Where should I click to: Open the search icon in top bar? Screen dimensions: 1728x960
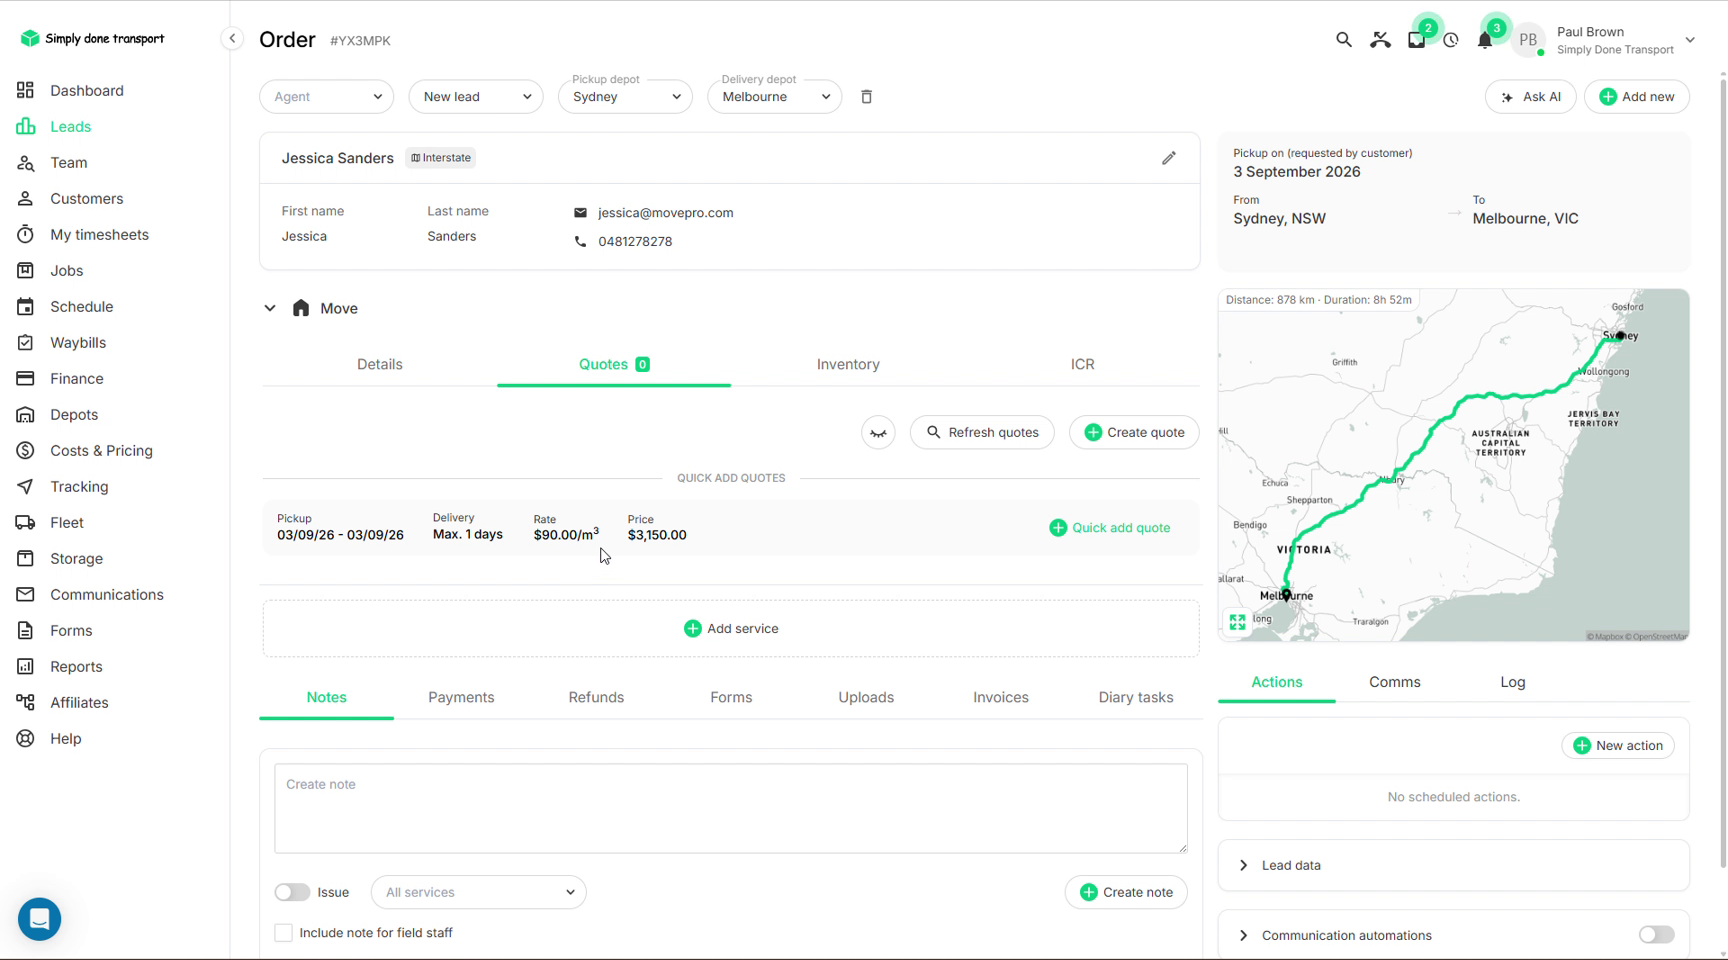click(x=1343, y=40)
